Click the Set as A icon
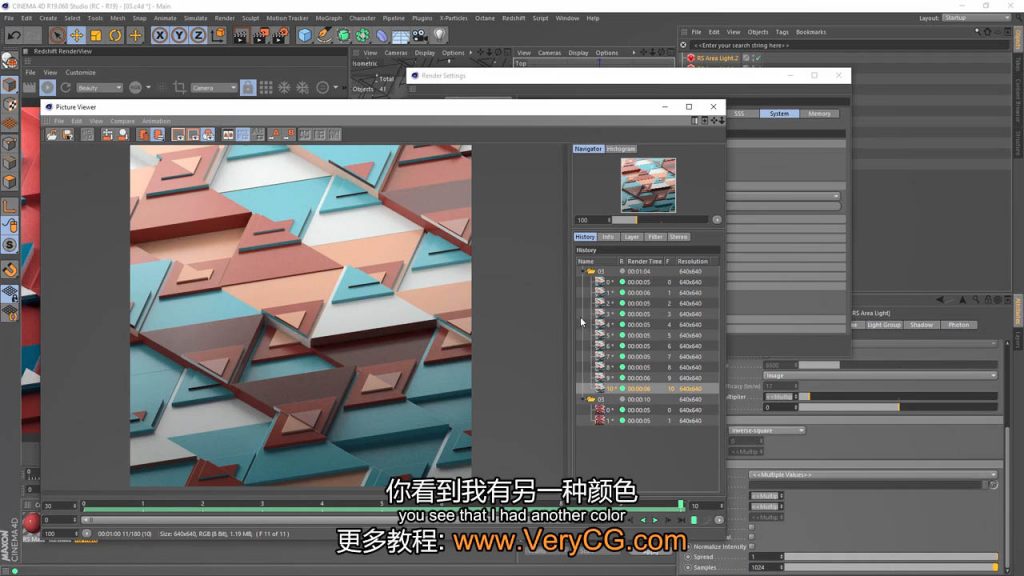This screenshot has width=1024, height=576. tap(274, 135)
